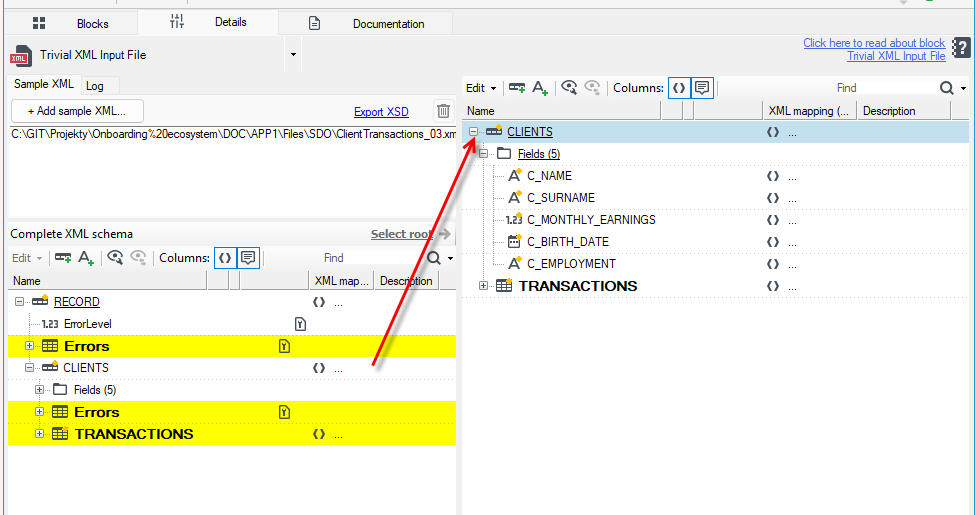Open the block help question mark icon
Viewport: 975px width, 515px height.
point(961,48)
